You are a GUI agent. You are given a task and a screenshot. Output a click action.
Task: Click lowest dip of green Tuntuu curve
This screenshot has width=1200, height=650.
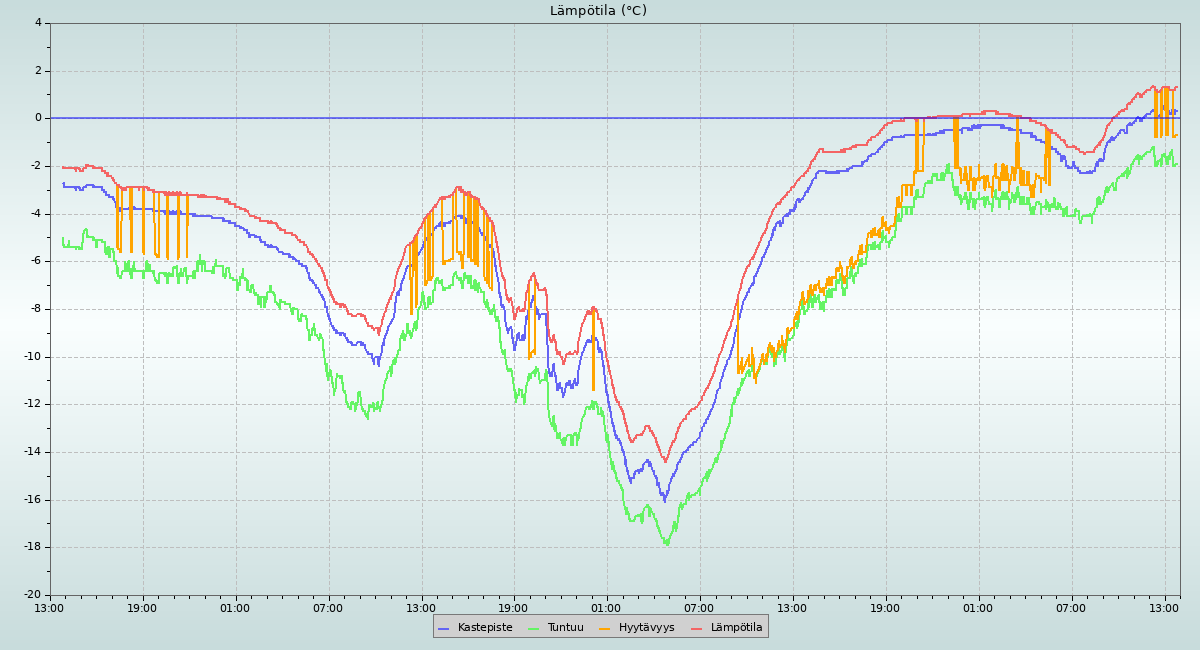[x=667, y=543]
